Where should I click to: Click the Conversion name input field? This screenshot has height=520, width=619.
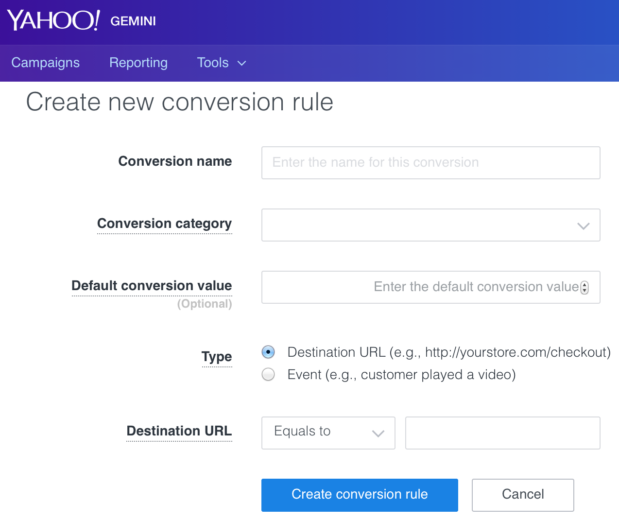point(431,163)
